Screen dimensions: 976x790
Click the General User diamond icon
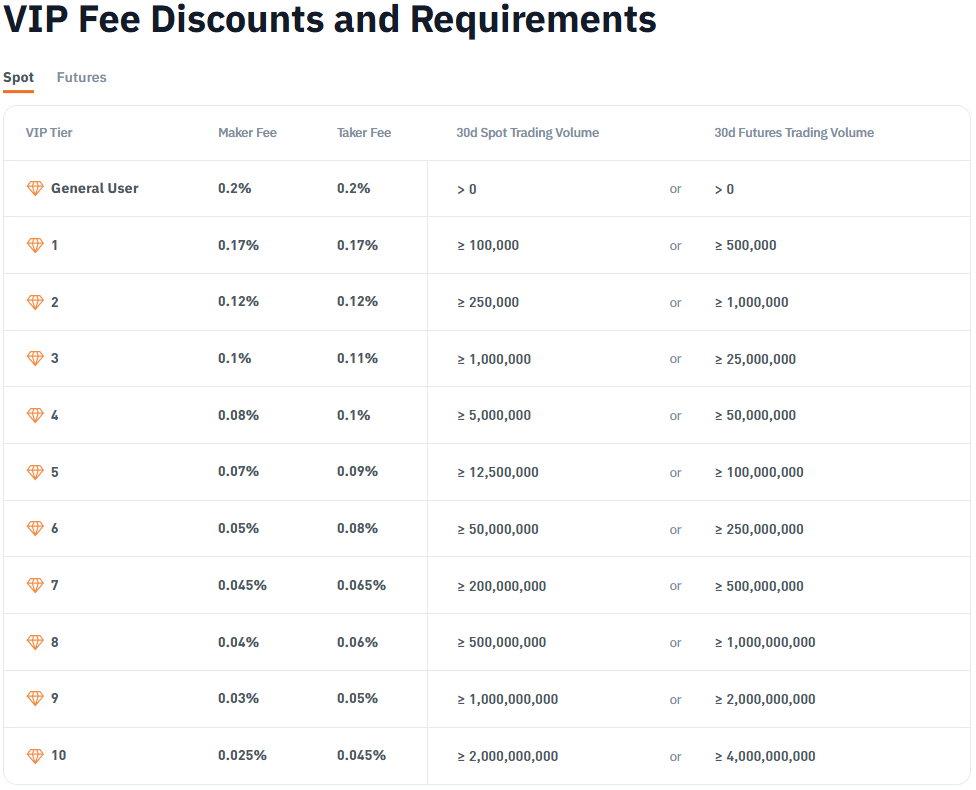35,188
